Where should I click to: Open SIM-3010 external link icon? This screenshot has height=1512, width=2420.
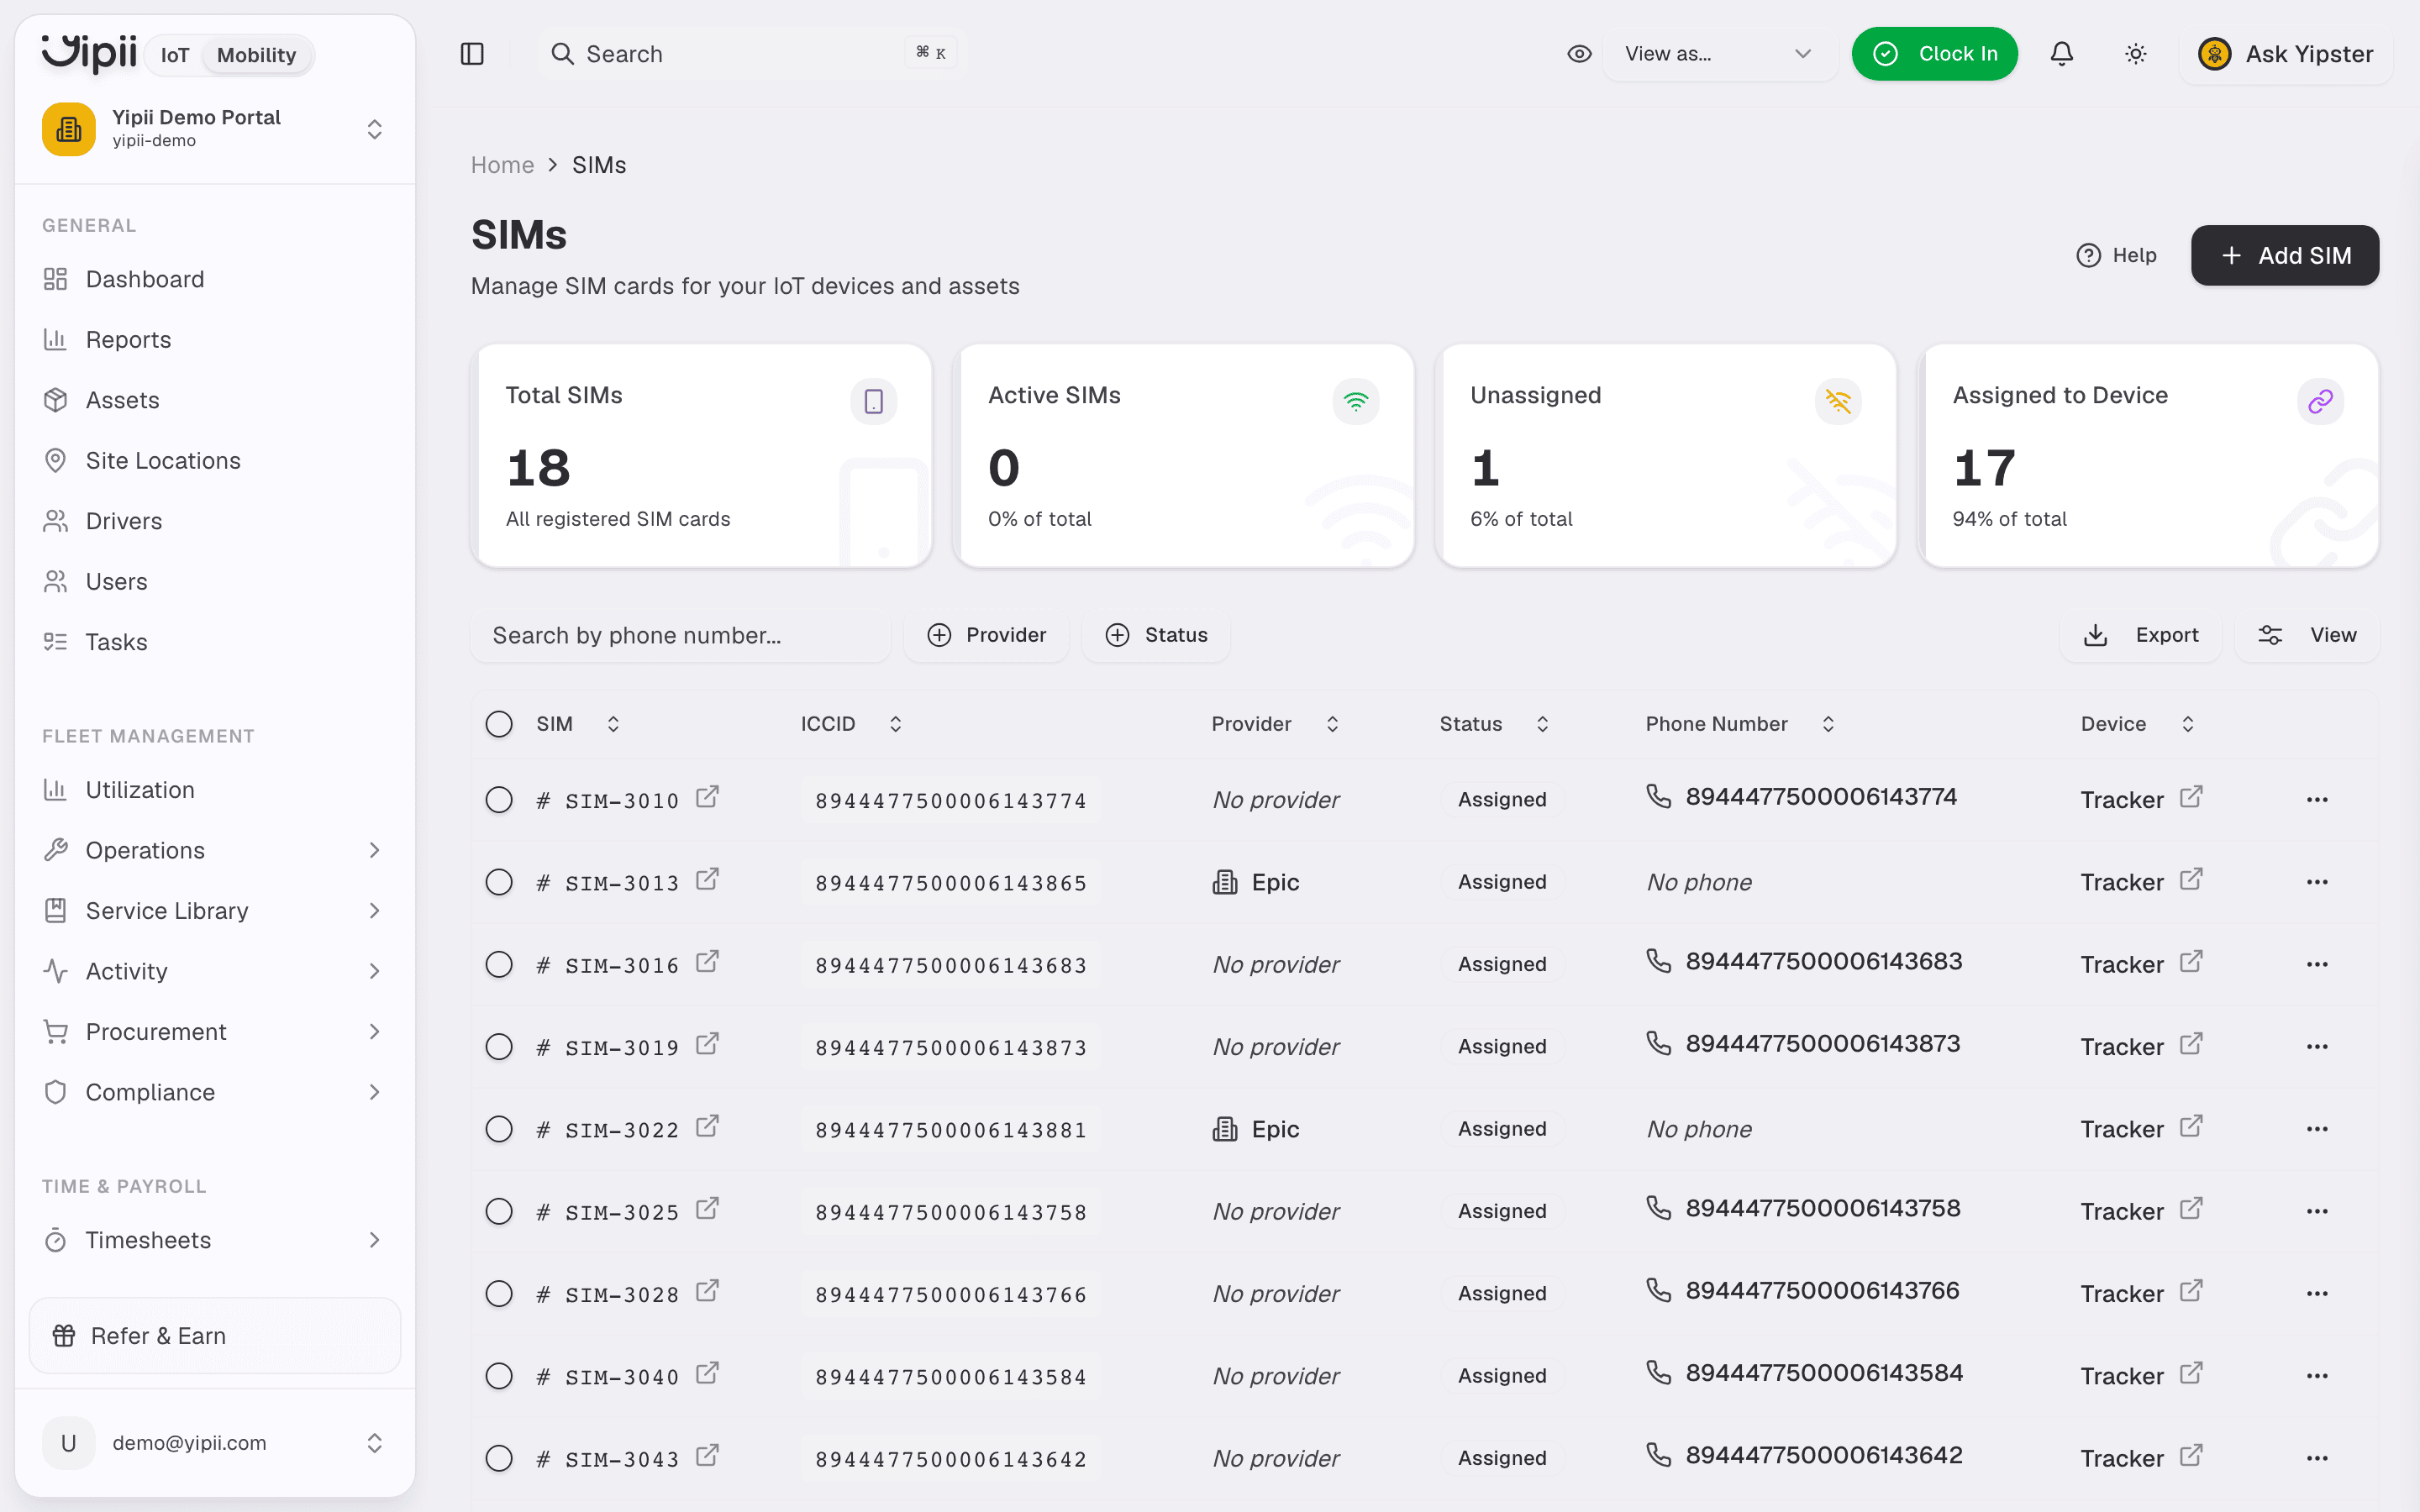point(707,797)
